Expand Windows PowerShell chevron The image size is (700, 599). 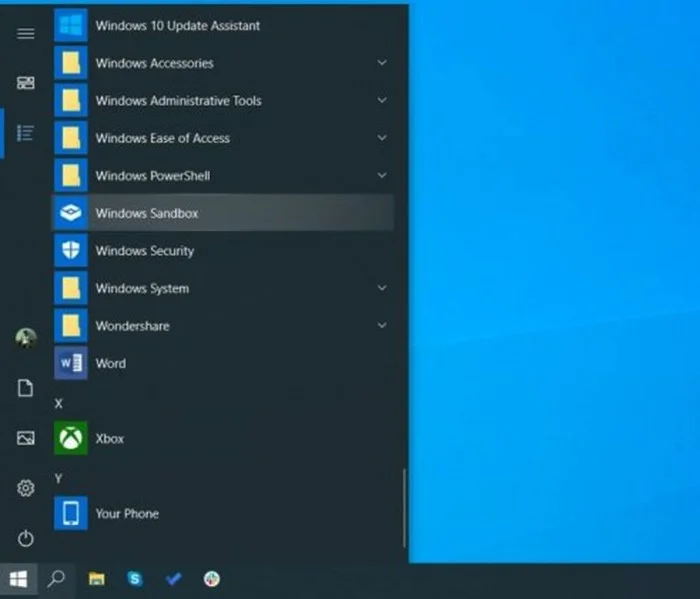[x=382, y=175]
